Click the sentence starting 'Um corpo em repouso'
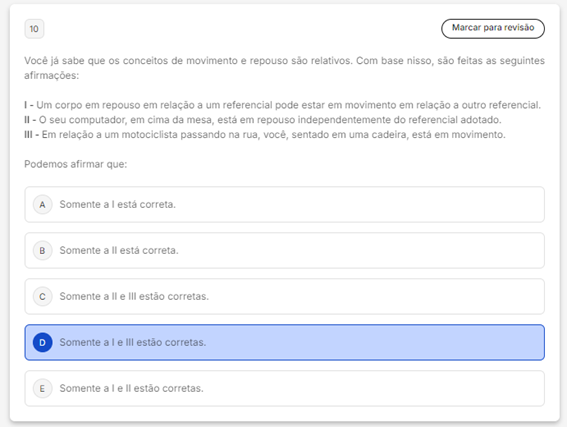The image size is (567, 427). 289,105
